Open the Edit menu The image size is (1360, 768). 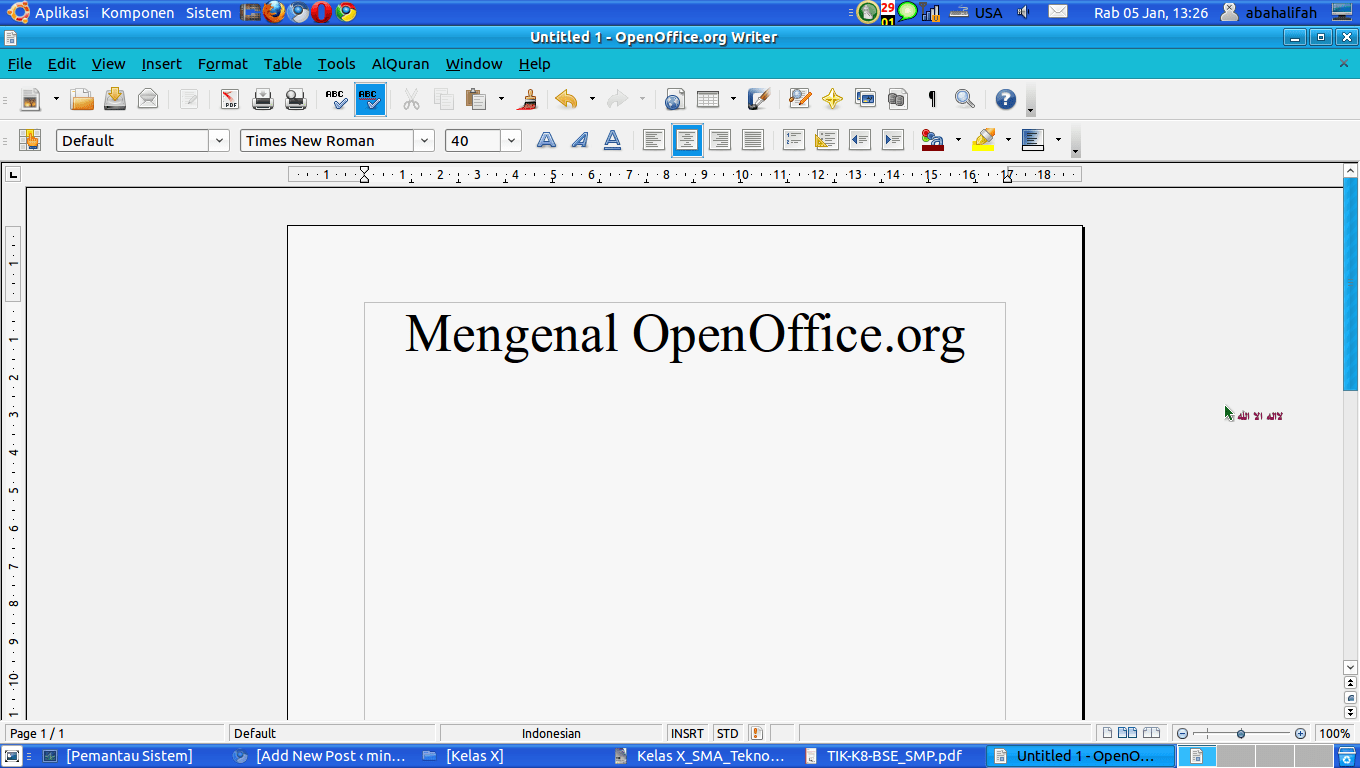[62, 64]
